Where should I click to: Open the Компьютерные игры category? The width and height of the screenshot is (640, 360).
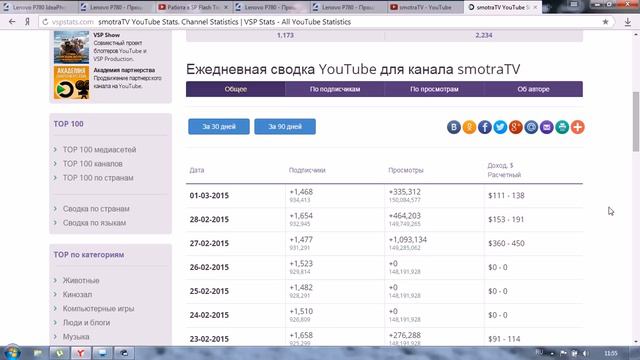(x=98, y=309)
